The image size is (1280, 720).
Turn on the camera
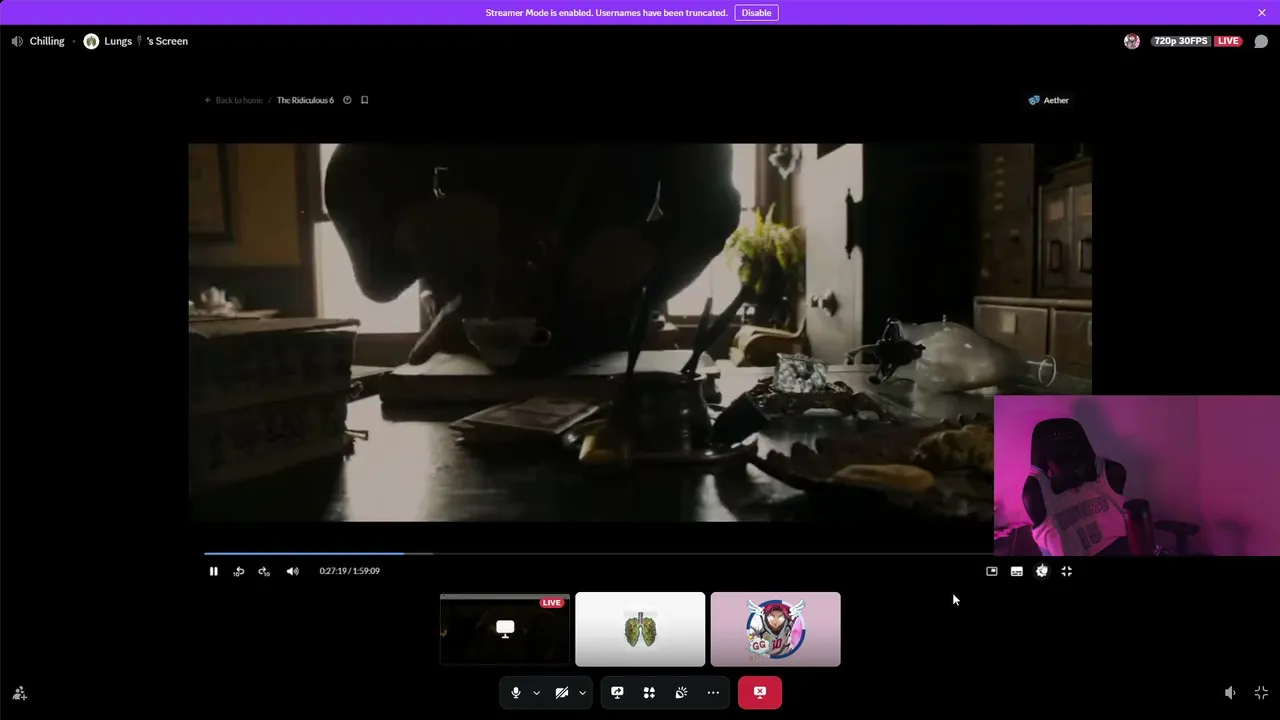(562, 692)
